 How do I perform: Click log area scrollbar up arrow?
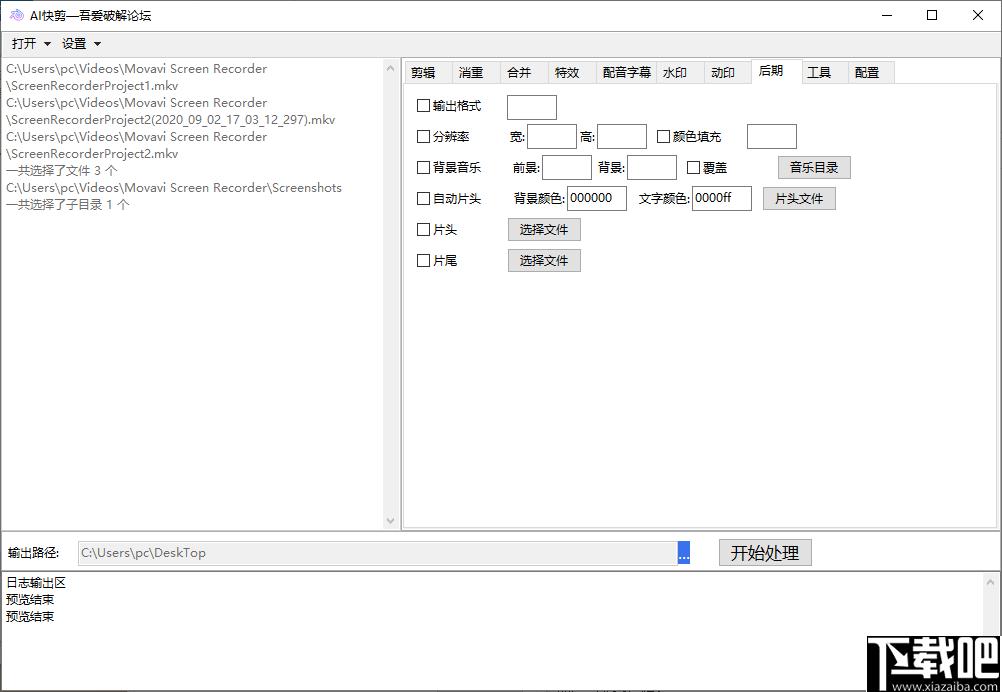990,582
